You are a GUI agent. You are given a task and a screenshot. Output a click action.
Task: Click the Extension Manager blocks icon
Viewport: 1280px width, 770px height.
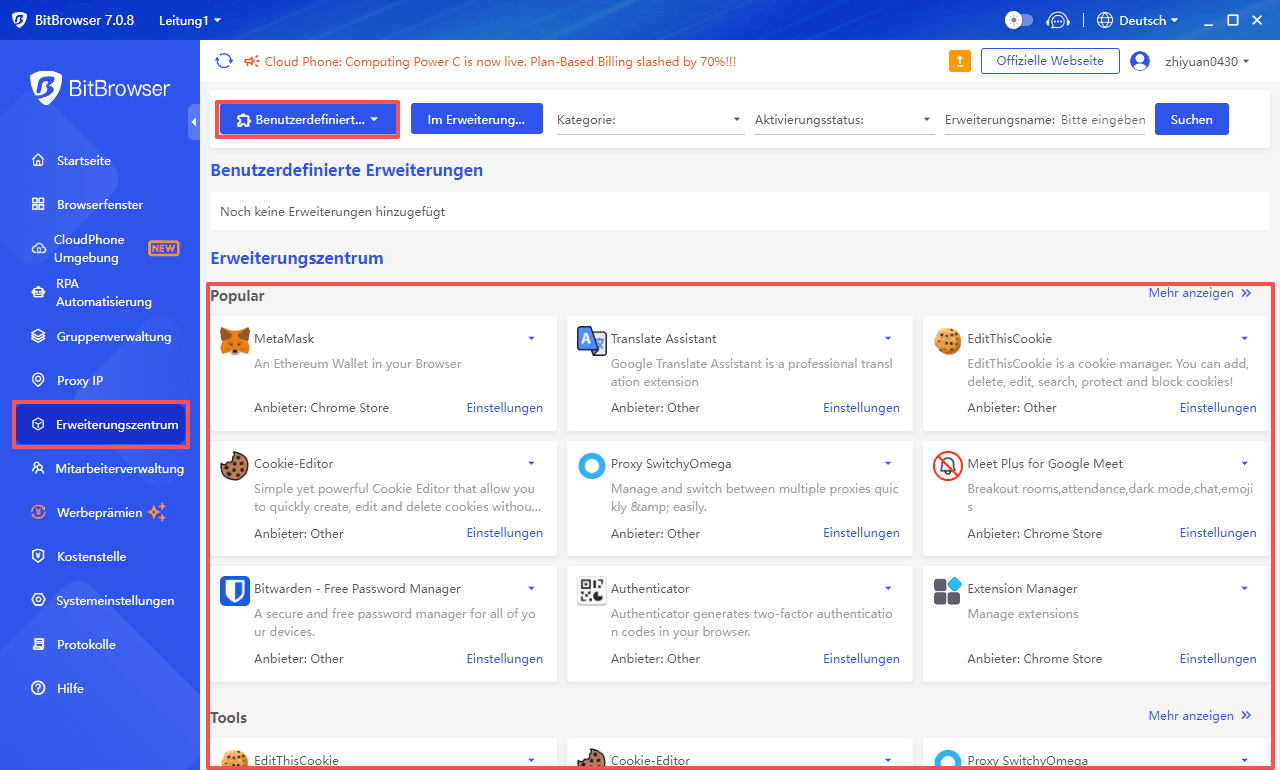947,590
